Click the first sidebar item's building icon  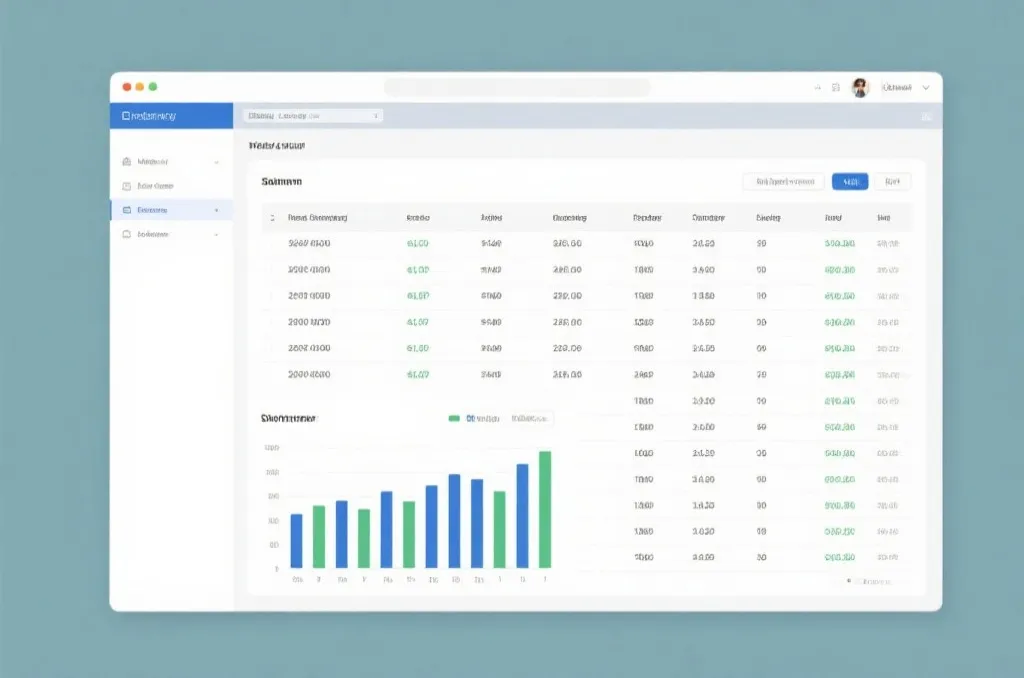(127, 161)
